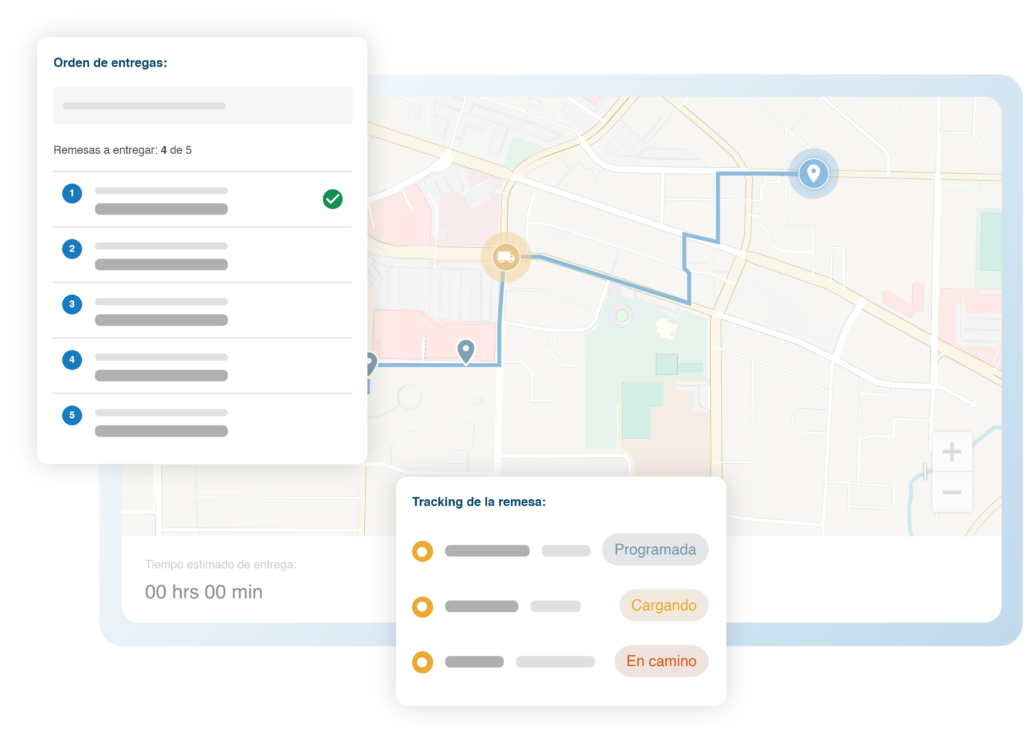Click the dark blue pin on the route
The width and height of the screenshot is (1024, 743).
(465, 350)
